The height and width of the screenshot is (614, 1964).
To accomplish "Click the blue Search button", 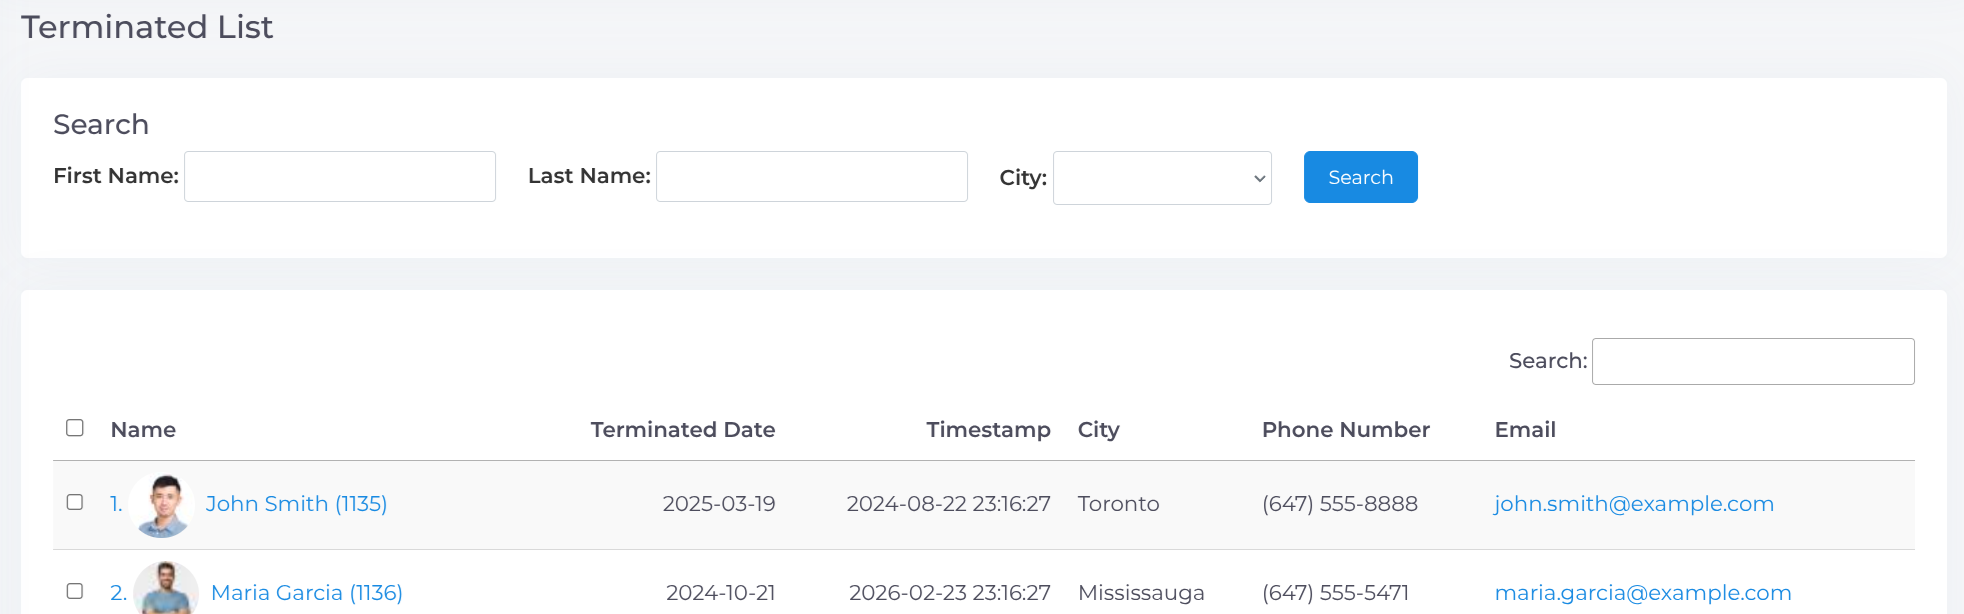I will [x=1360, y=177].
